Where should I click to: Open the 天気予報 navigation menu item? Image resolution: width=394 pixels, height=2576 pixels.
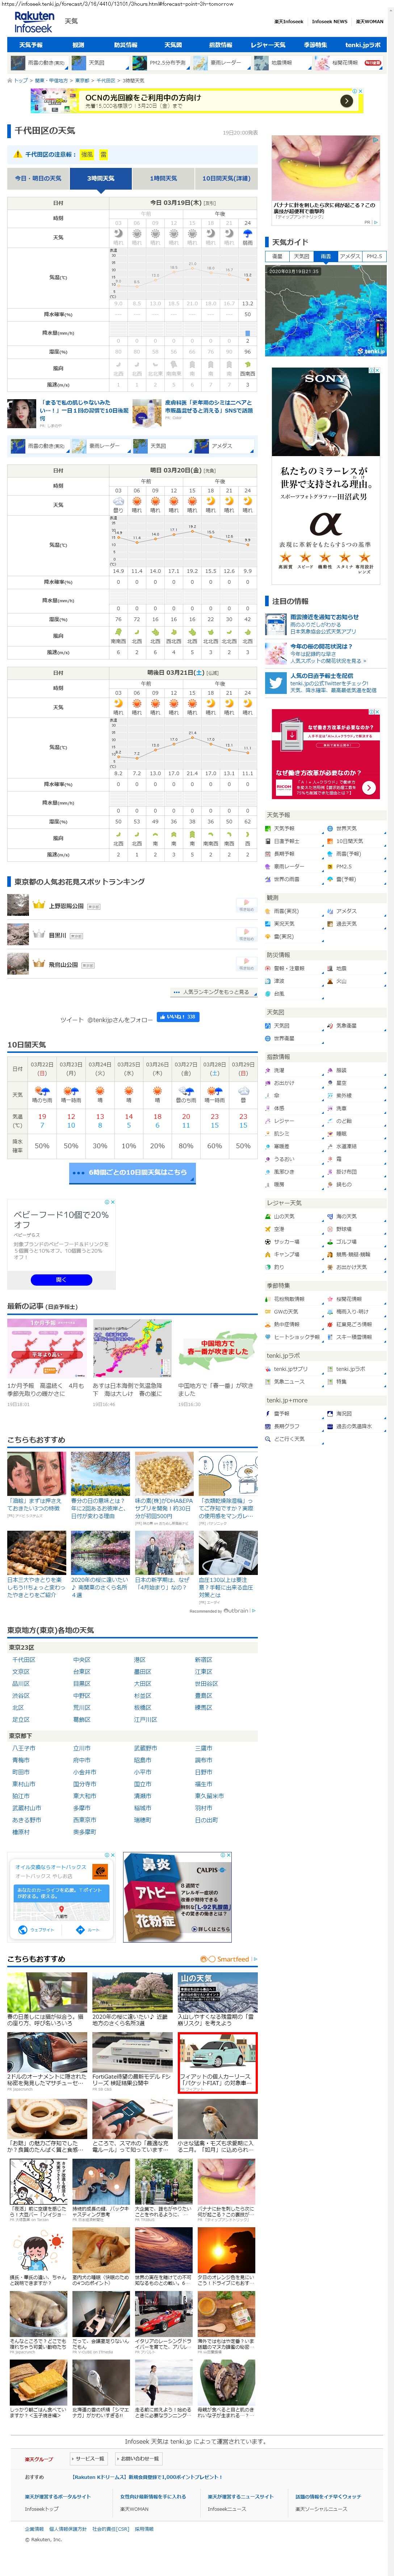pos(31,45)
